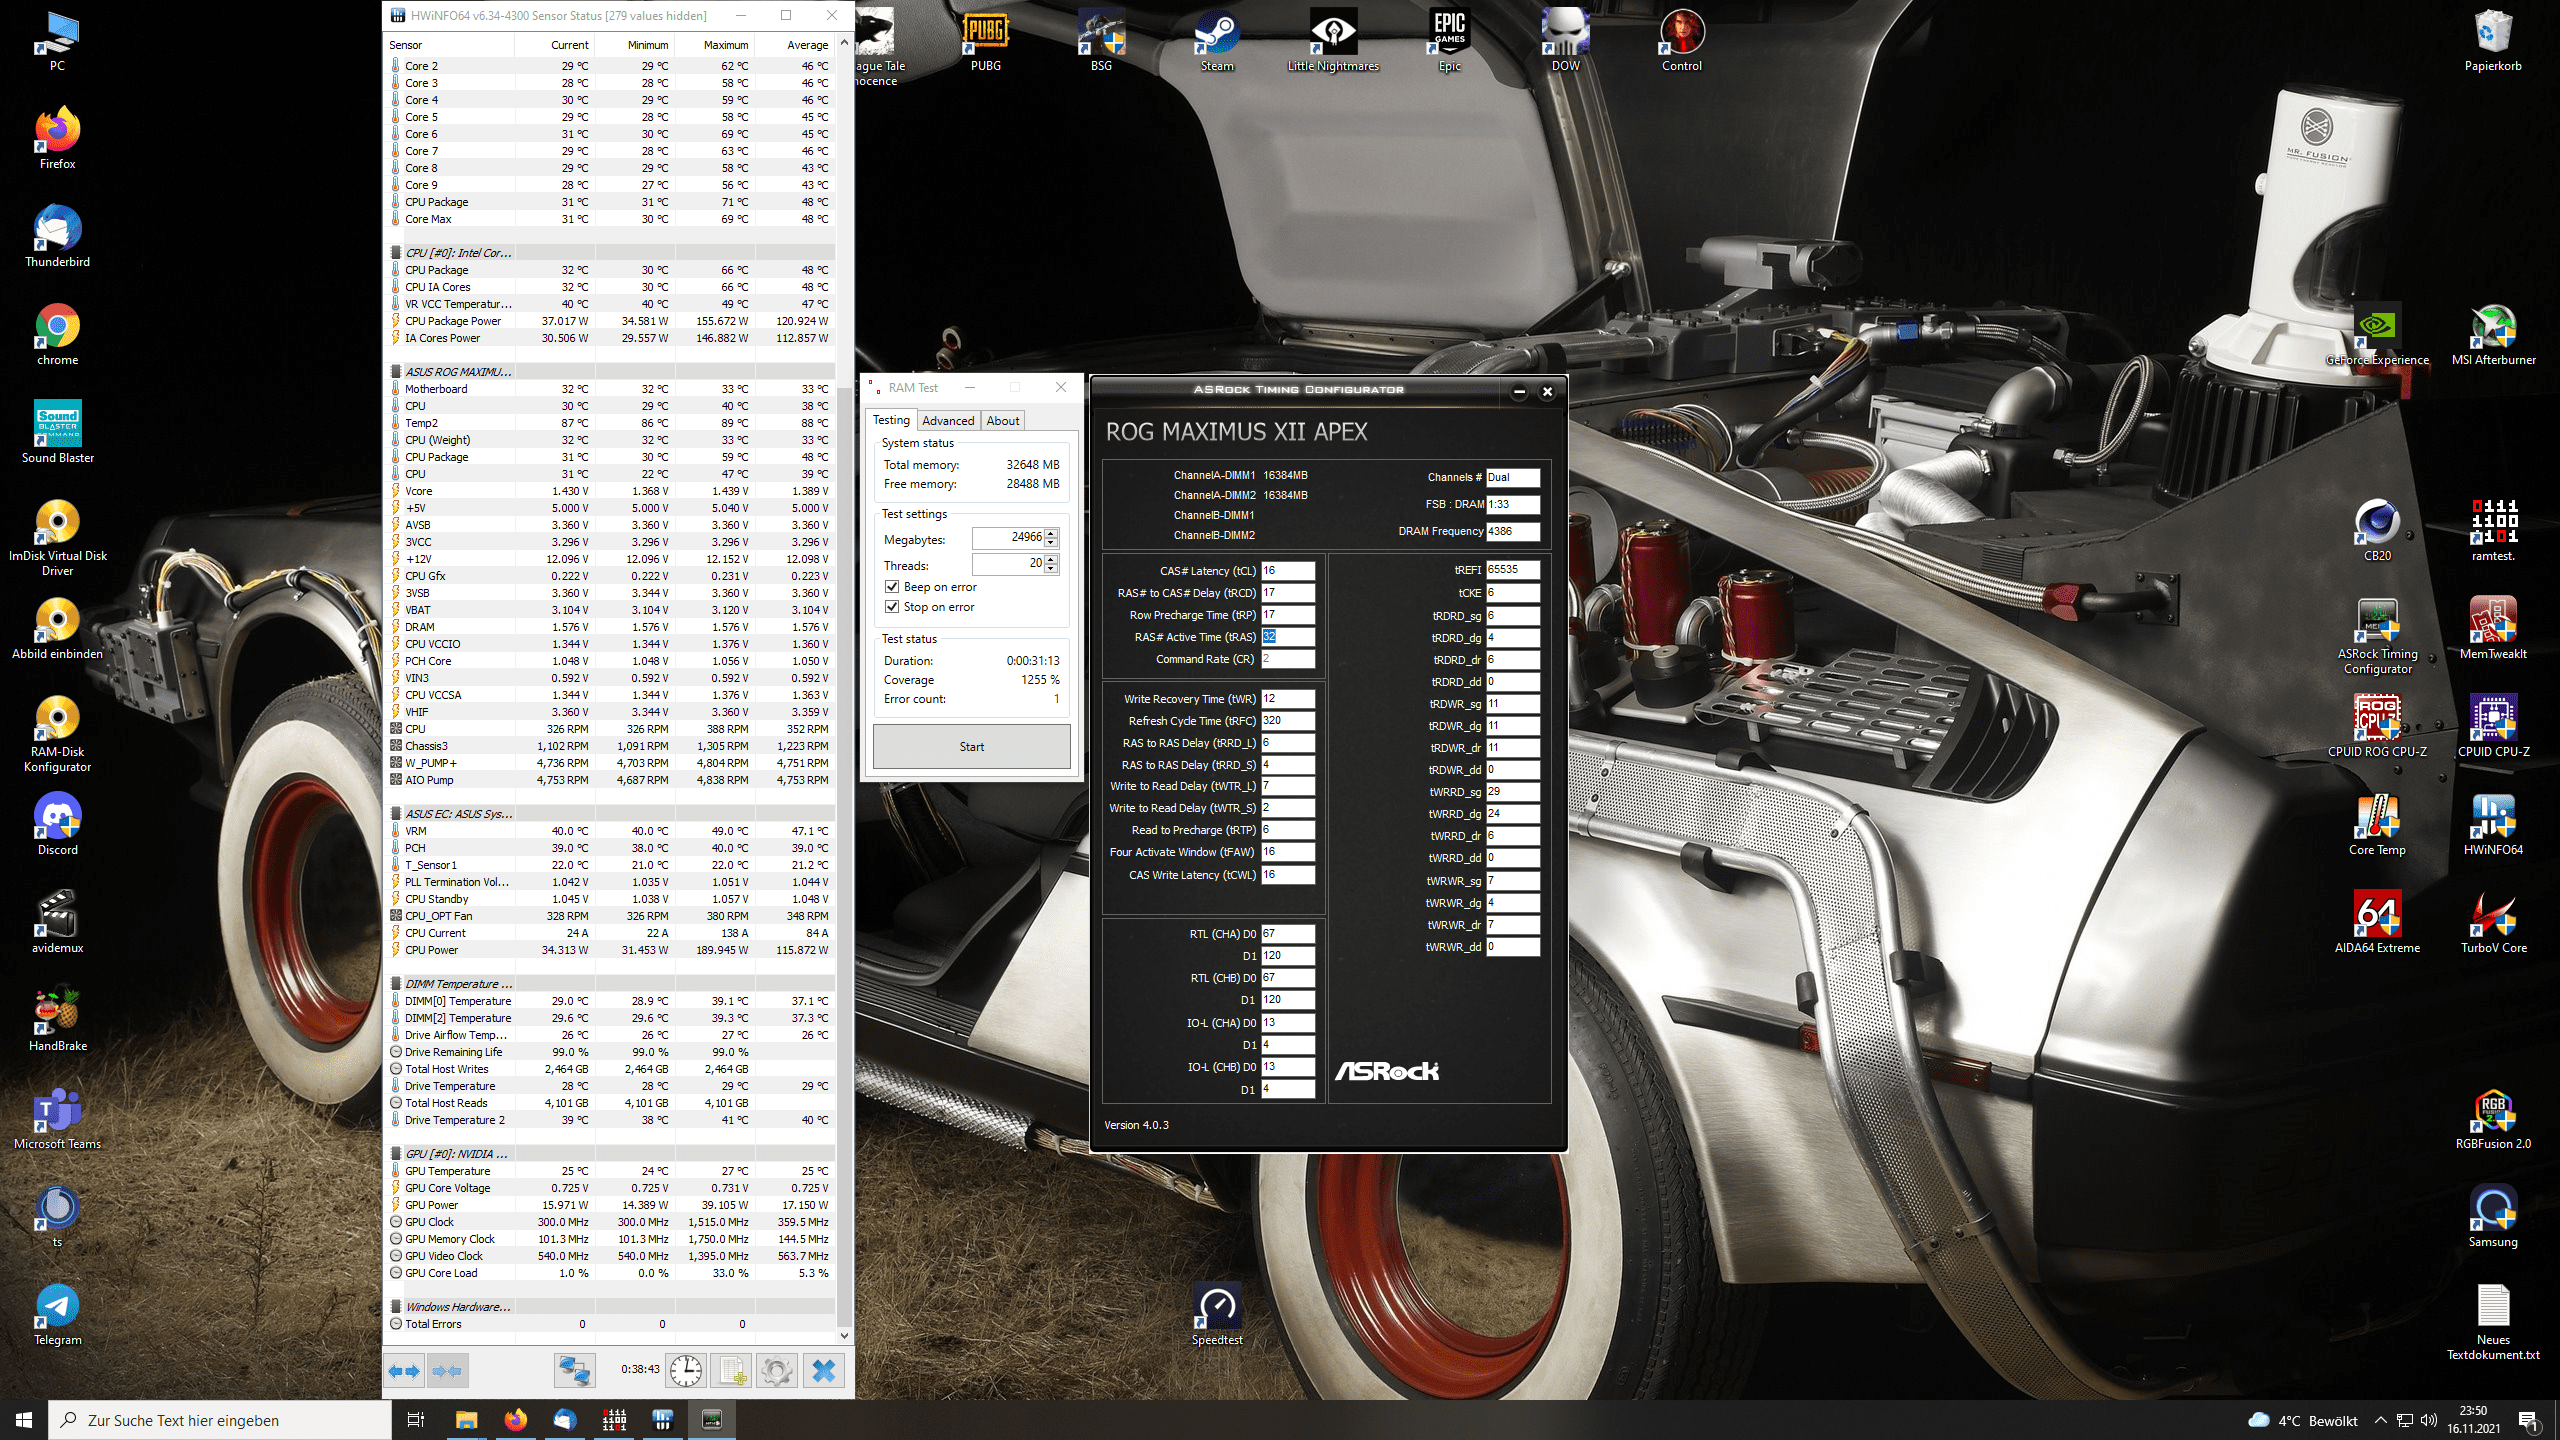2560x1440 pixels.
Task: Open Samsung desktop shortcut
Action: point(2493,1216)
